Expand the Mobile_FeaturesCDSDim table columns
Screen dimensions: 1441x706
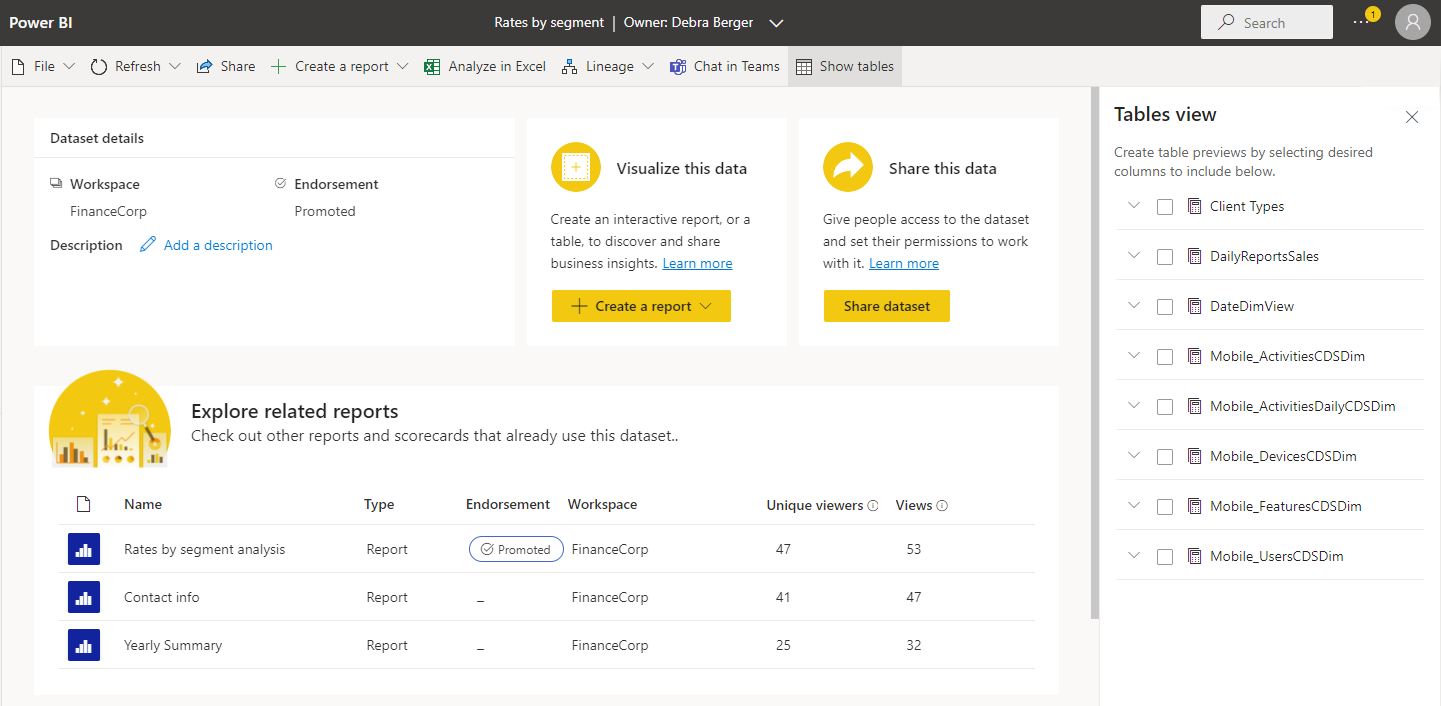point(1133,505)
